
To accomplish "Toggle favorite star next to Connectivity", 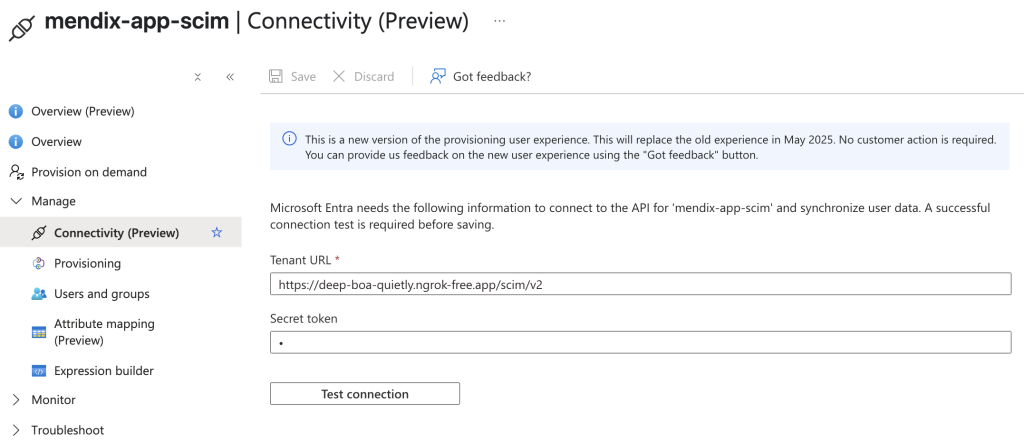I will tap(217, 233).
